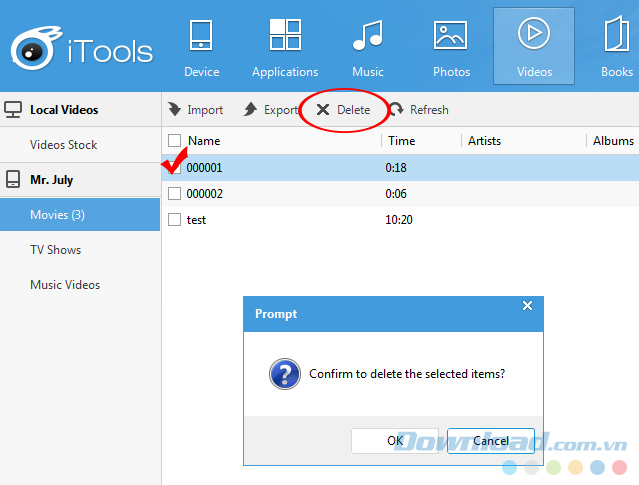The image size is (639, 485).
Task: Cancel the delete prompt
Action: click(491, 441)
